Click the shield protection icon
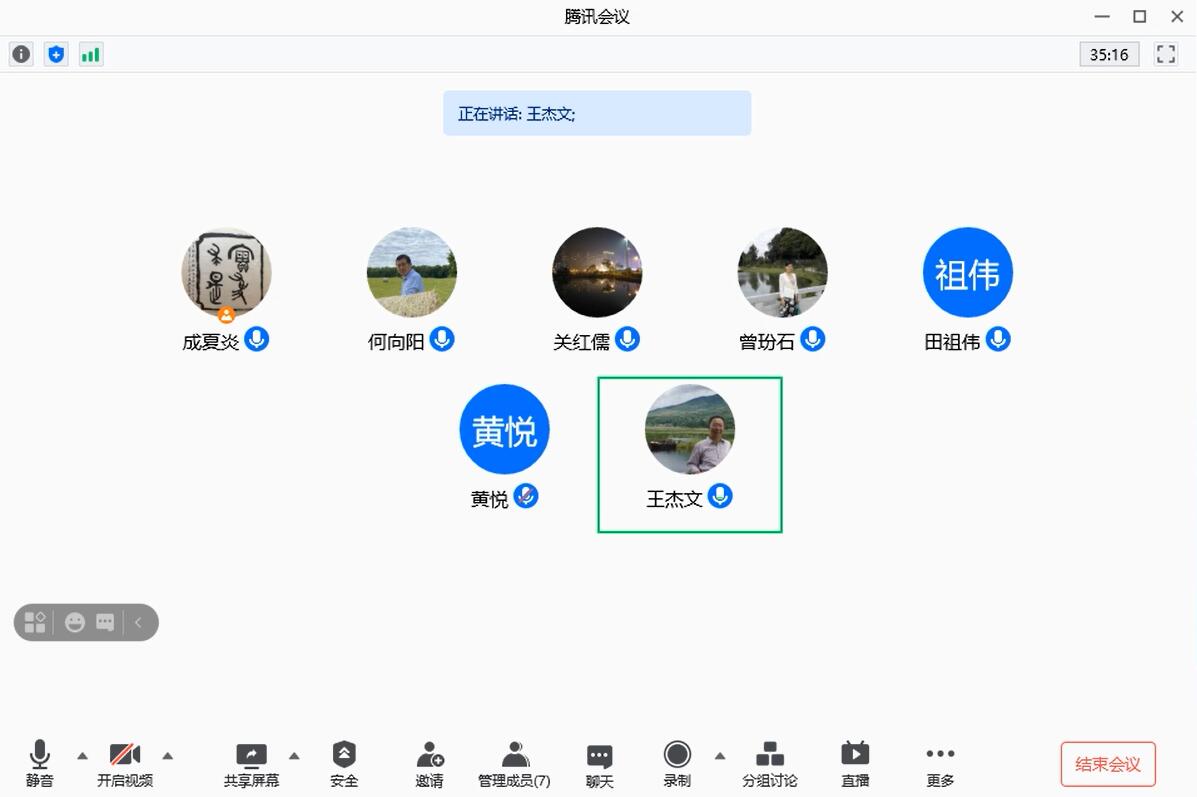1197x797 pixels. click(x=56, y=53)
